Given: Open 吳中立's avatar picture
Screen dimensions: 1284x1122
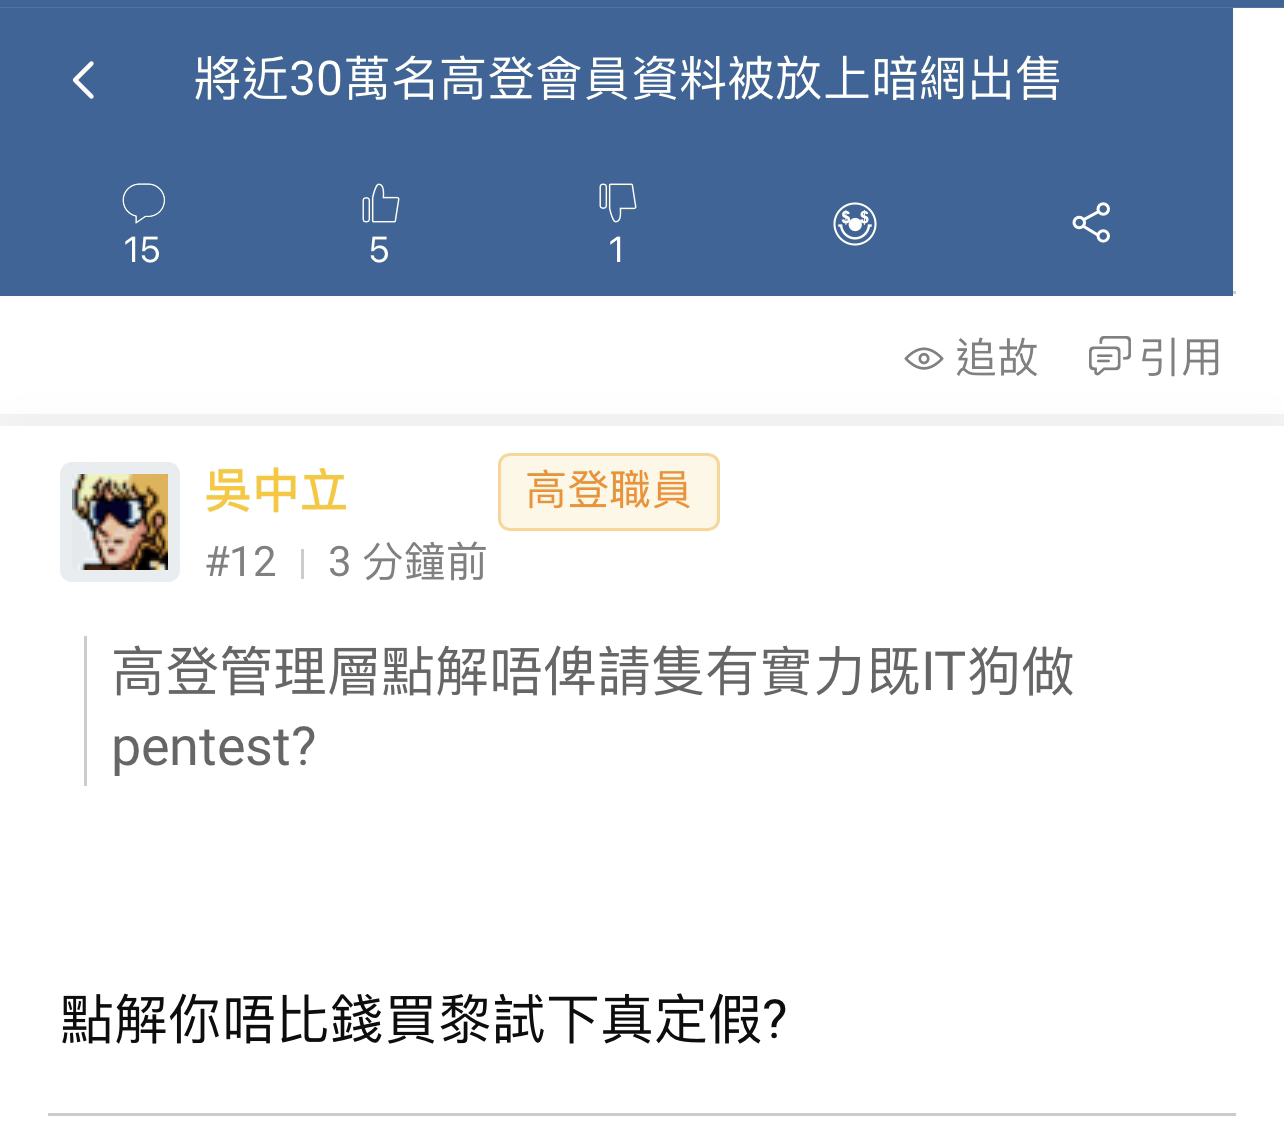Looking at the screenshot, I should [x=120, y=522].
